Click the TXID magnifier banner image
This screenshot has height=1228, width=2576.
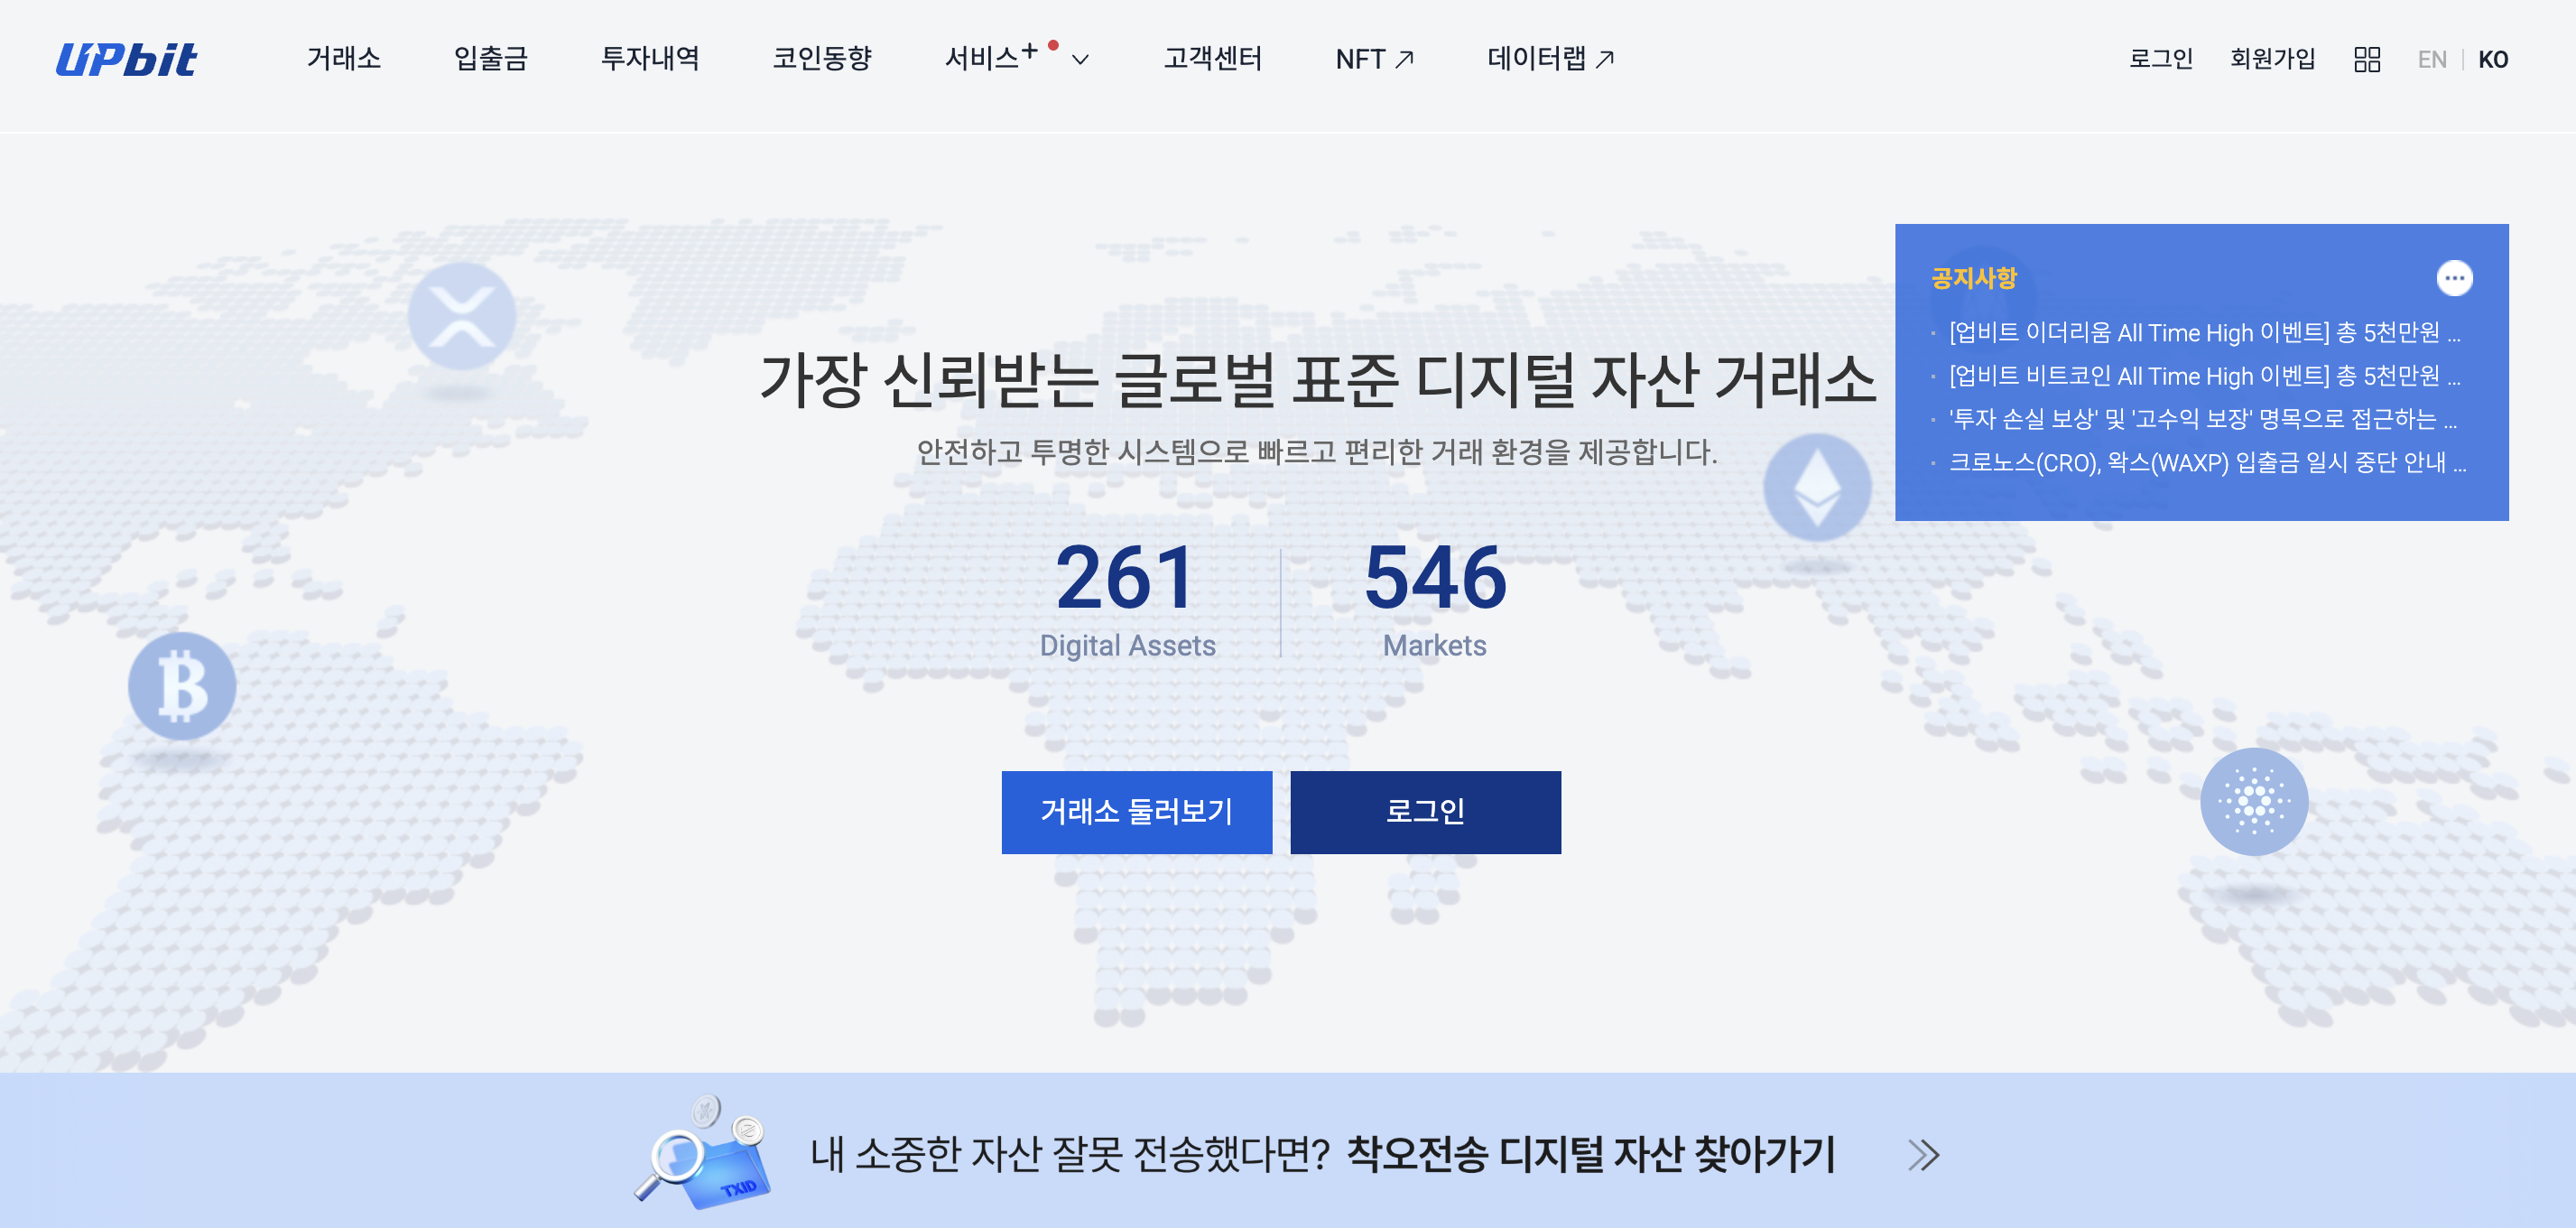[x=703, y=1152]
